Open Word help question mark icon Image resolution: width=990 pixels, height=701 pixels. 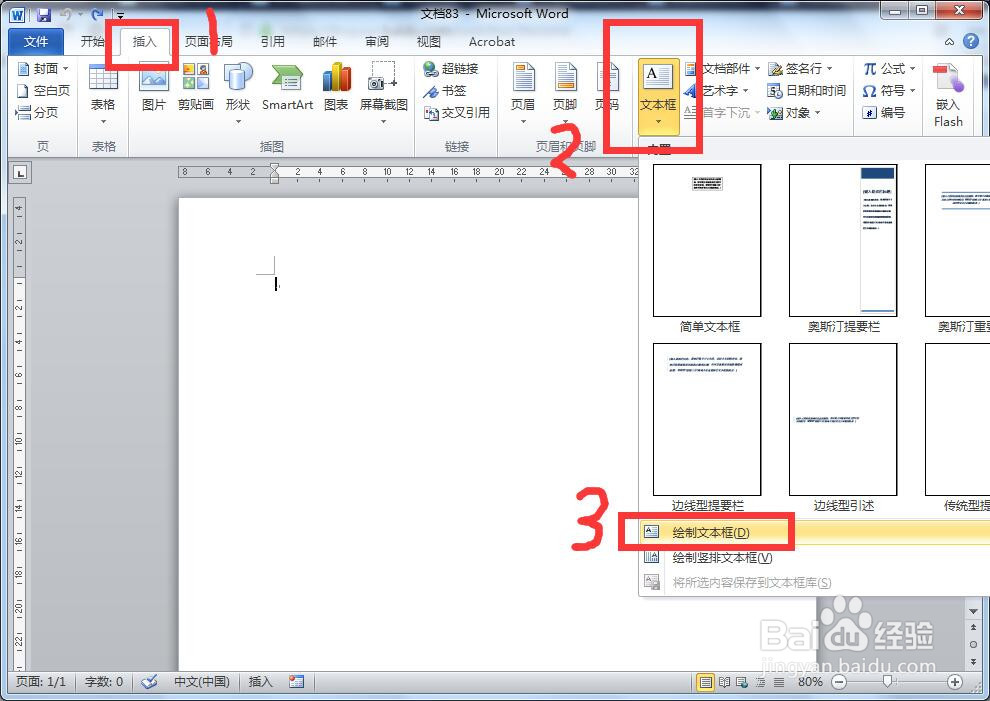(x=971, y=42)
